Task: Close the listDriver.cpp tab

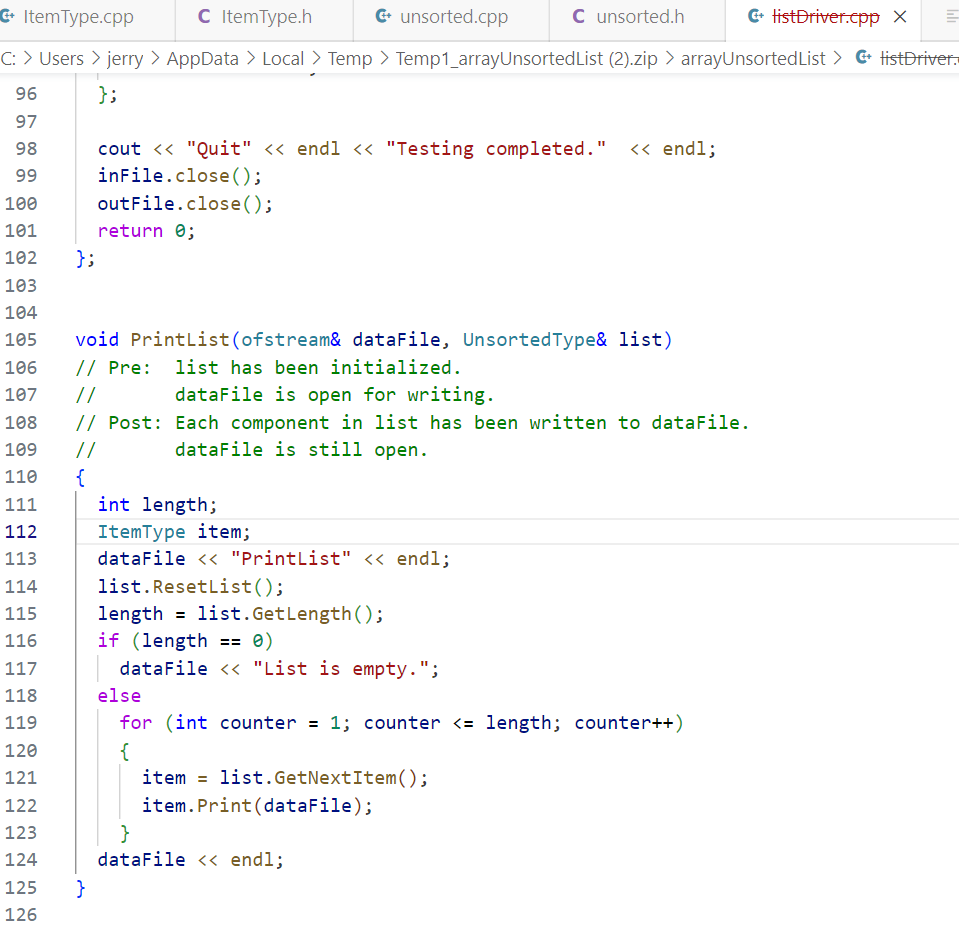Action: point(899,16)
